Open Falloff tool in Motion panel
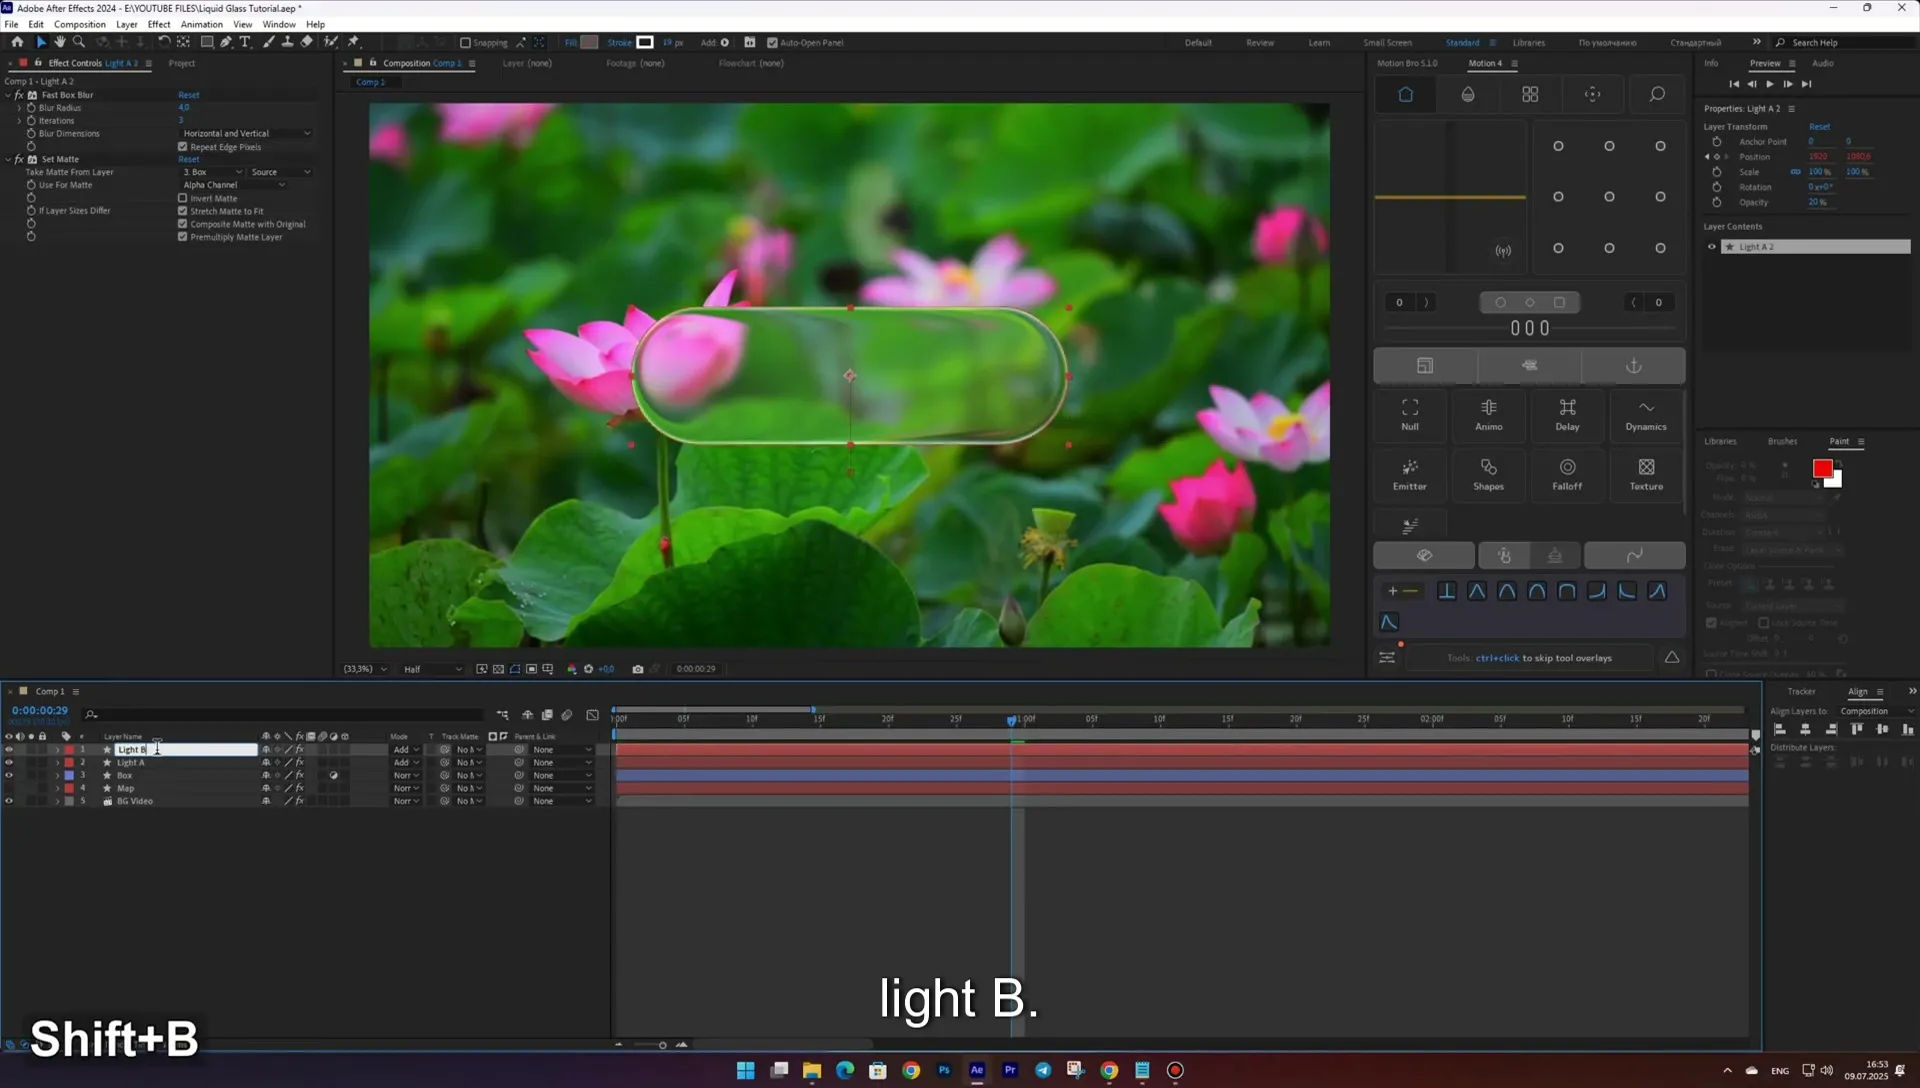 [1567, 474]
